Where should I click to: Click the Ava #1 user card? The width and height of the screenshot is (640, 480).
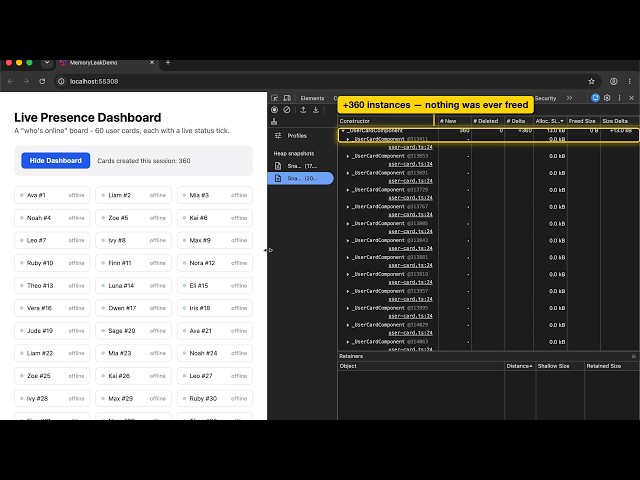pos(52,195)
